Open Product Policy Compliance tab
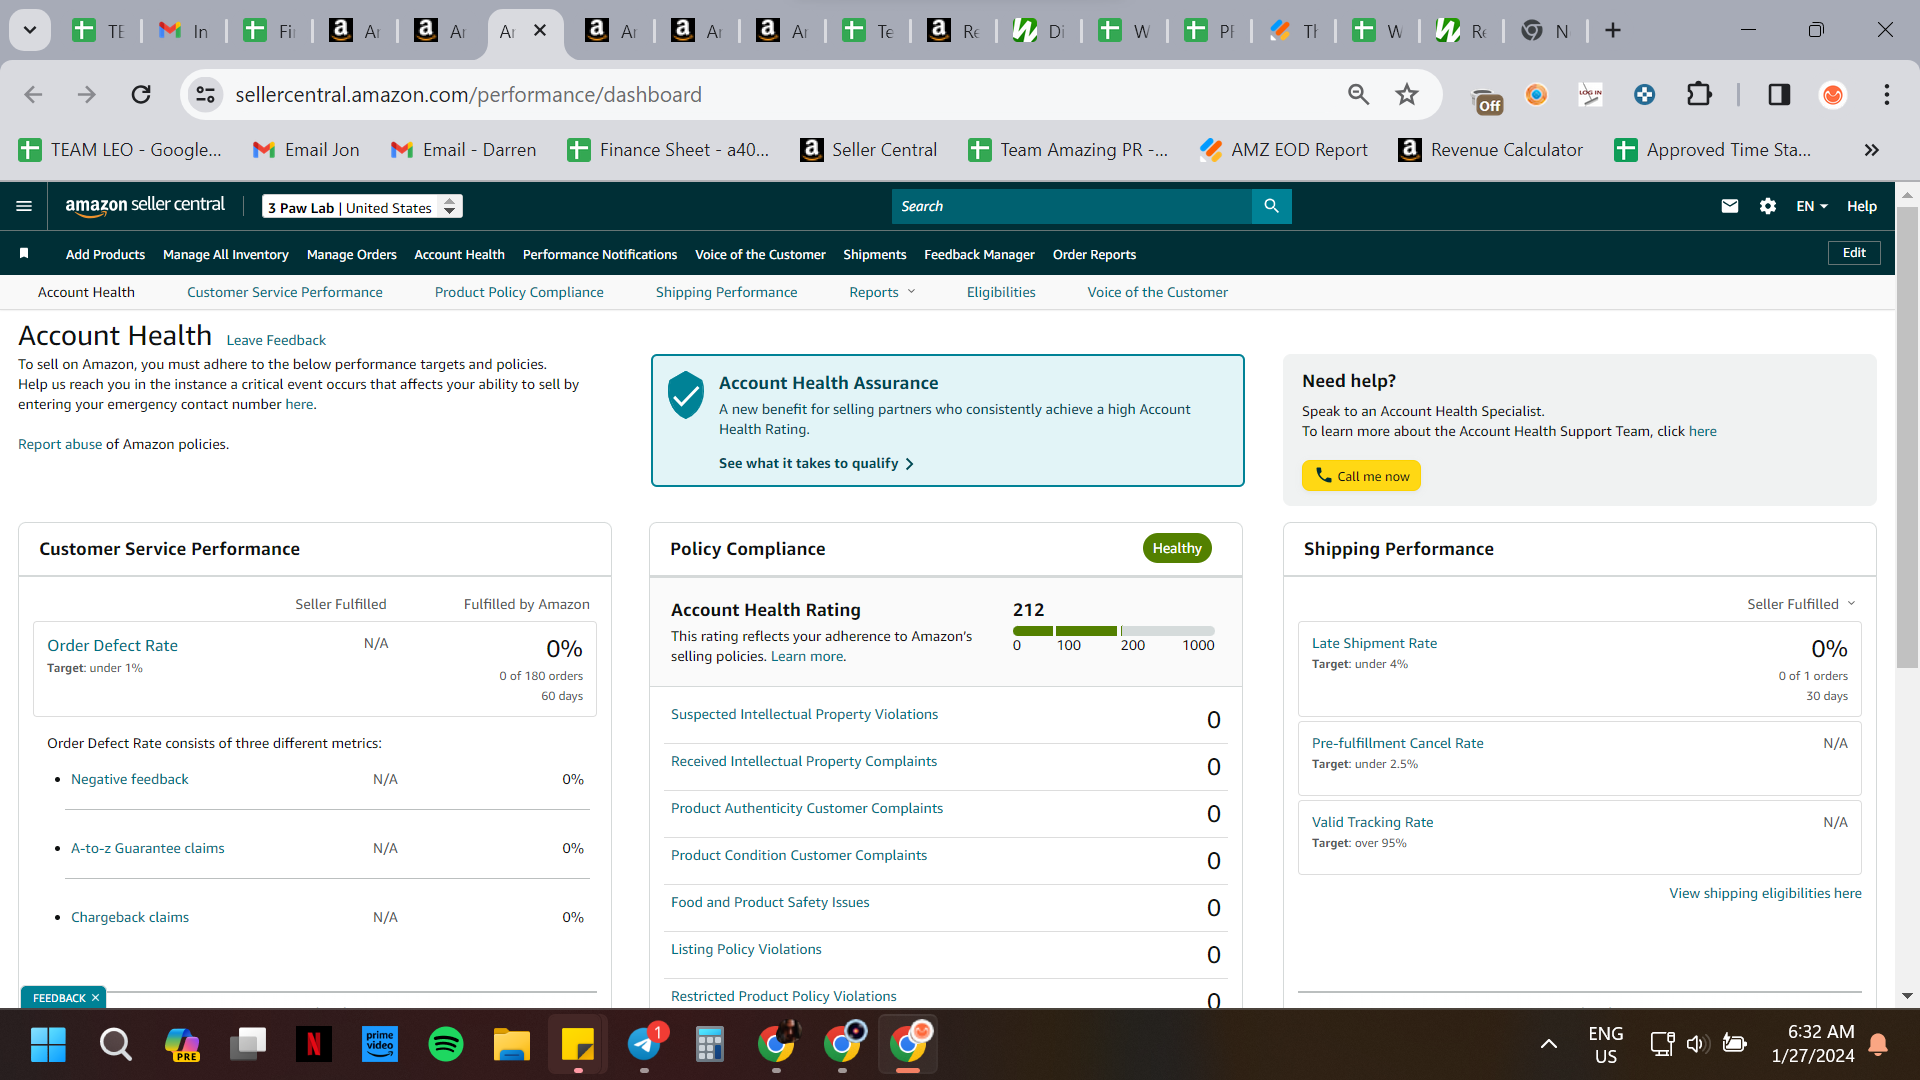This screenshot has width=1920, height=1080. tap(519, 292)
